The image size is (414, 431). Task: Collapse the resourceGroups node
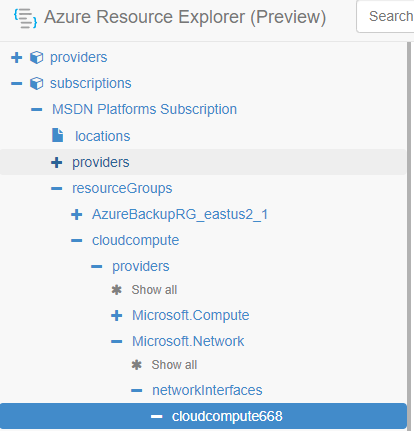point(56,188)
